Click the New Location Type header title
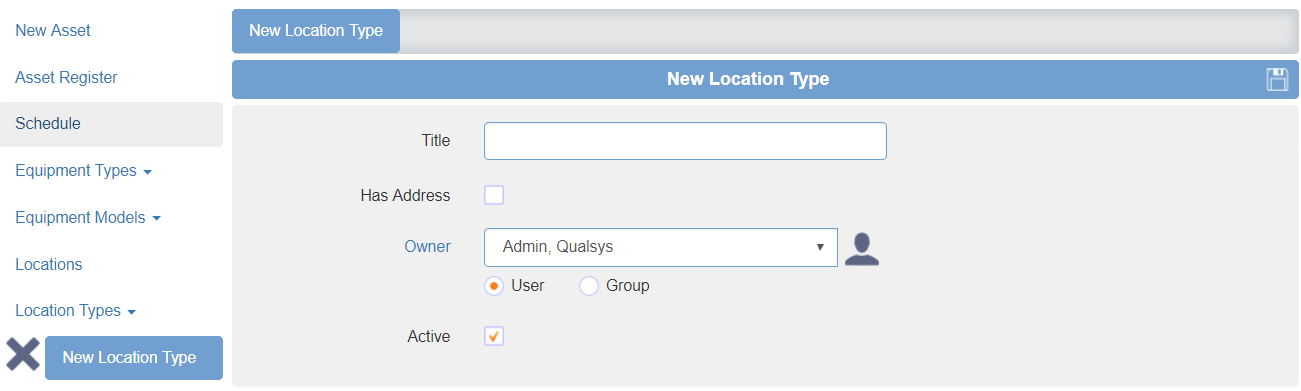The height and width of the screenshot is (391, 1301). 748,79
